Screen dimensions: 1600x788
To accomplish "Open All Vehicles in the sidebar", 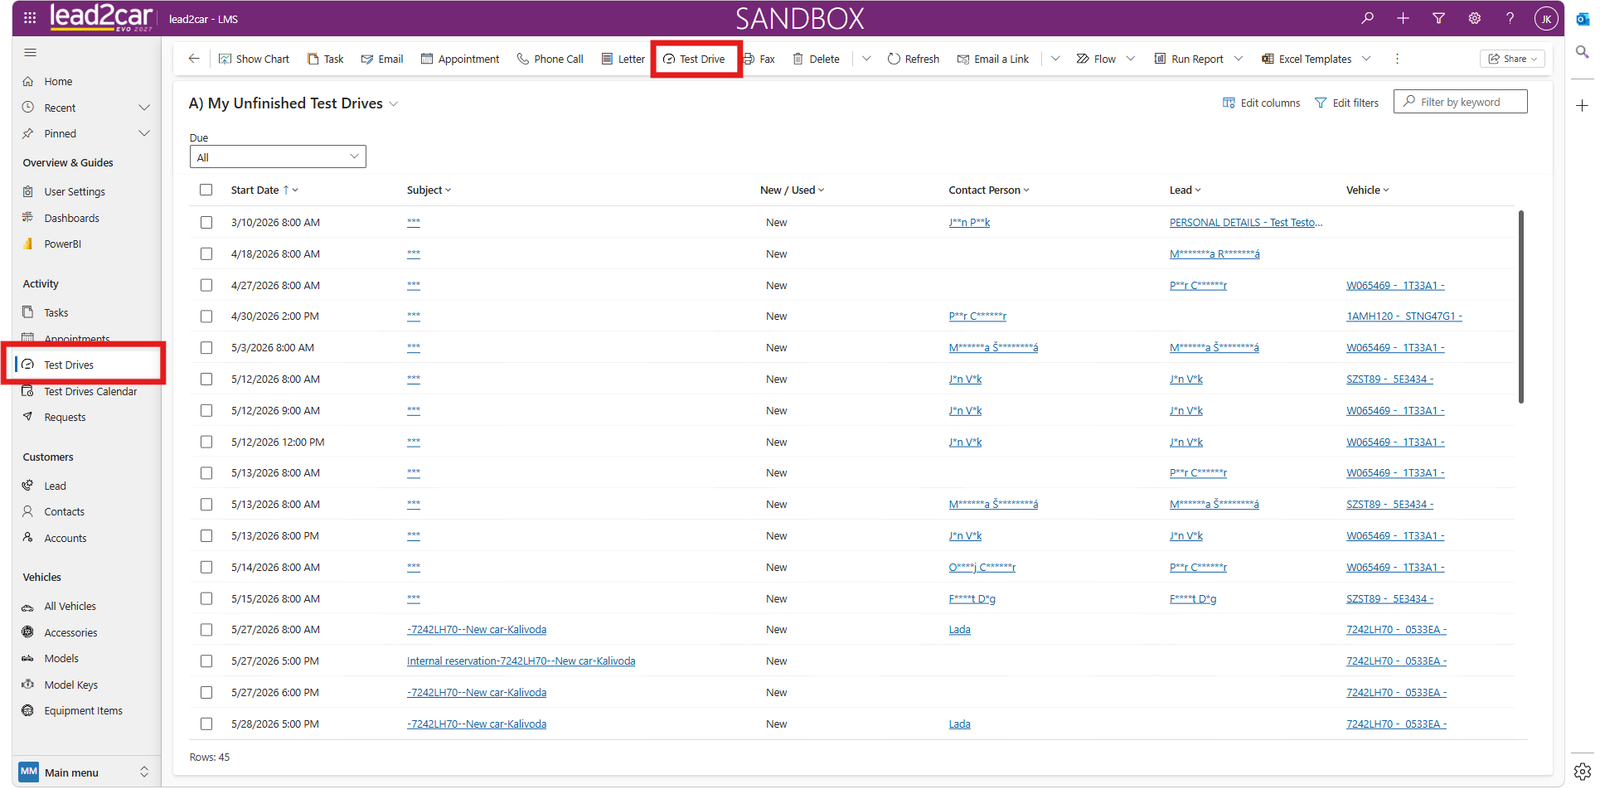I will click(x=70, y=607).
